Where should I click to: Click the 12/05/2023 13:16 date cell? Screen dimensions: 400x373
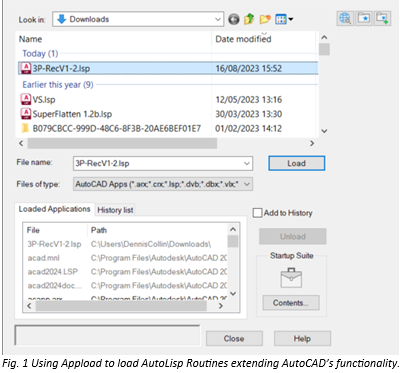coord(248,99)
